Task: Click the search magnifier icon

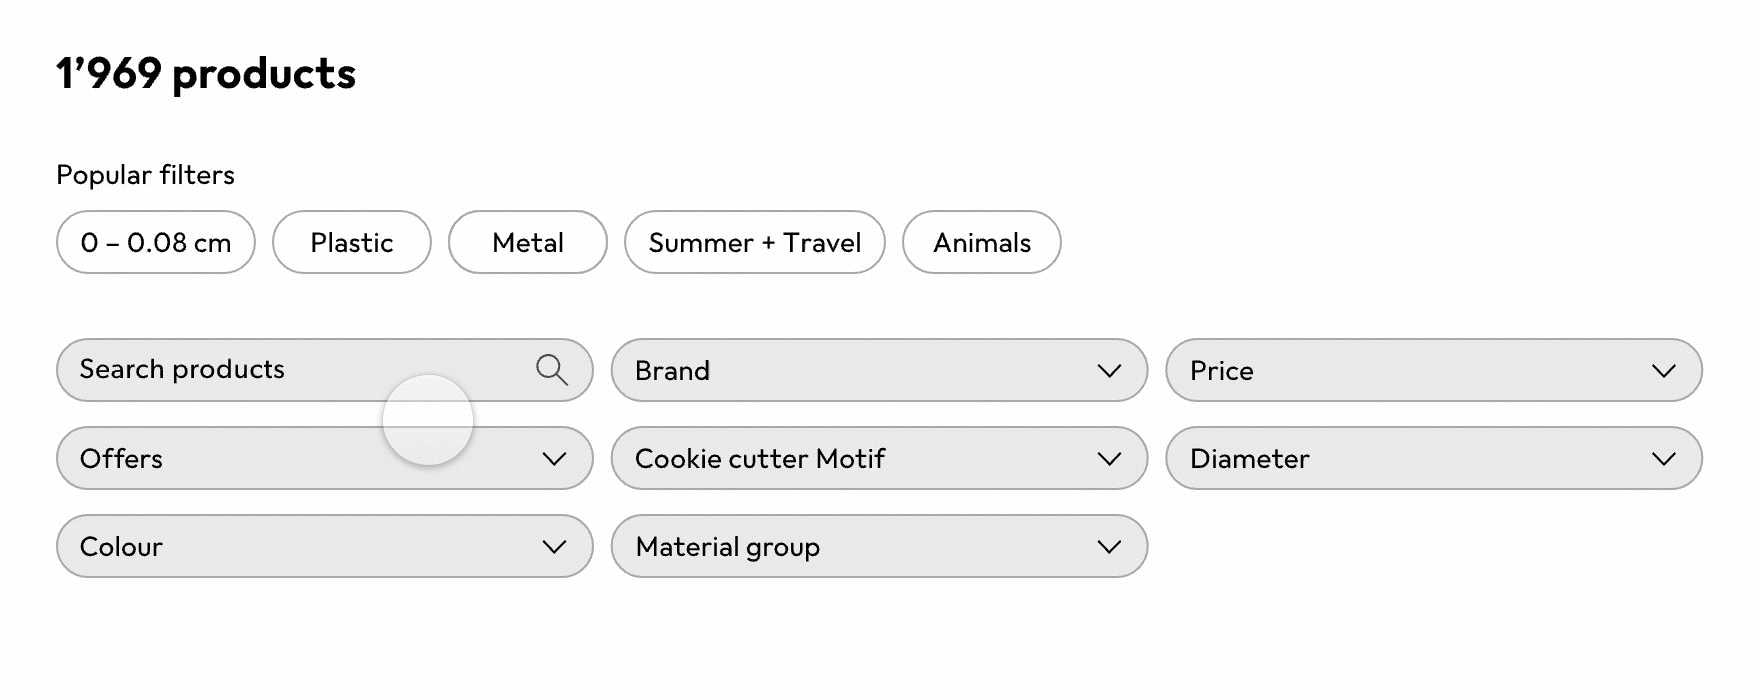Action: pos(551,370)
